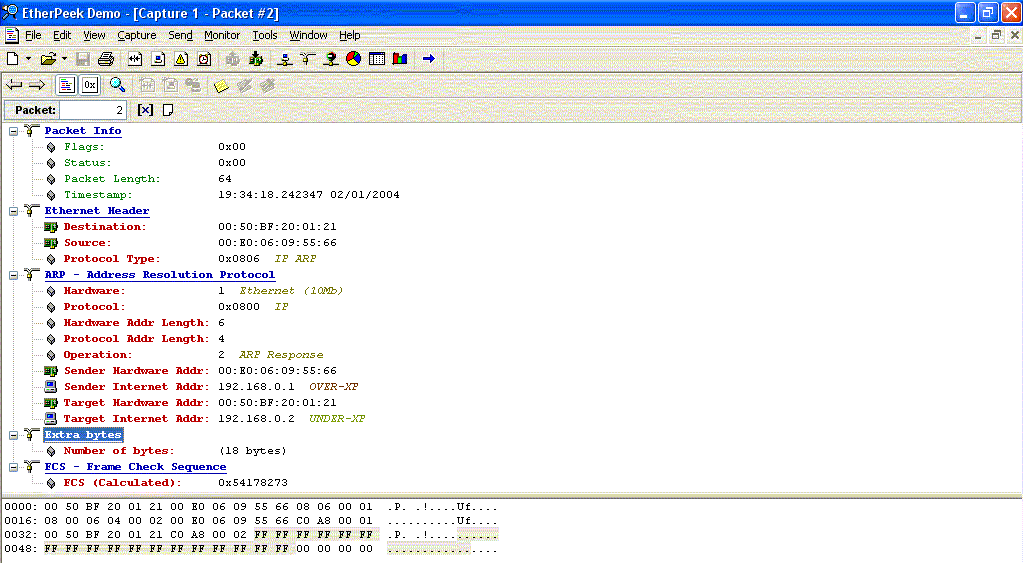Open the dropdown arrow beside New icon

[x=28, y=59]
